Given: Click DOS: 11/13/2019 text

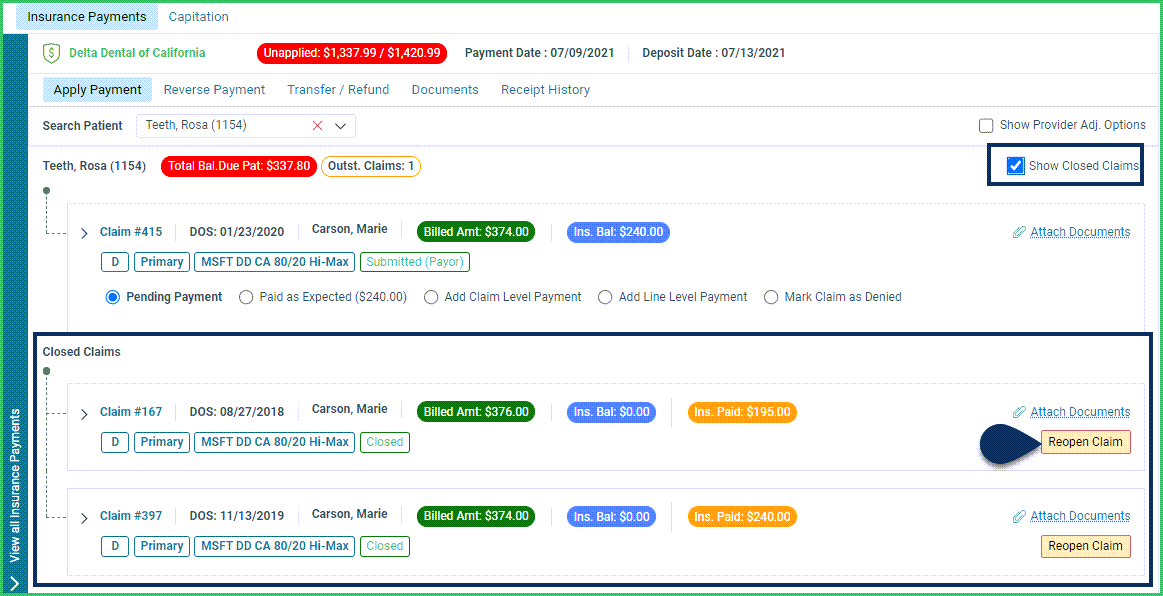Looking at the screenshot, I should coord(237,516).
